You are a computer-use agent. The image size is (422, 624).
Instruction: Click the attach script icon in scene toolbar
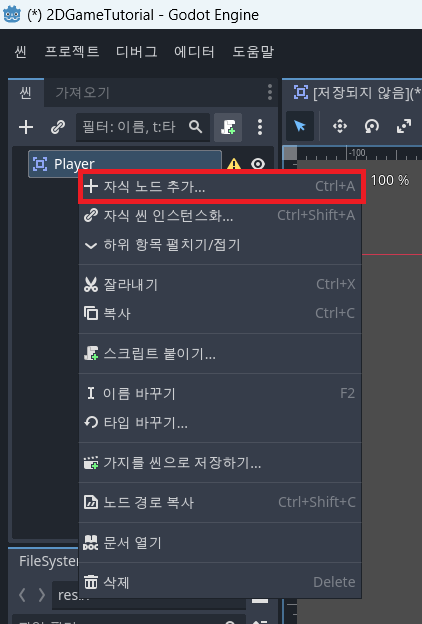coord(228,127)
